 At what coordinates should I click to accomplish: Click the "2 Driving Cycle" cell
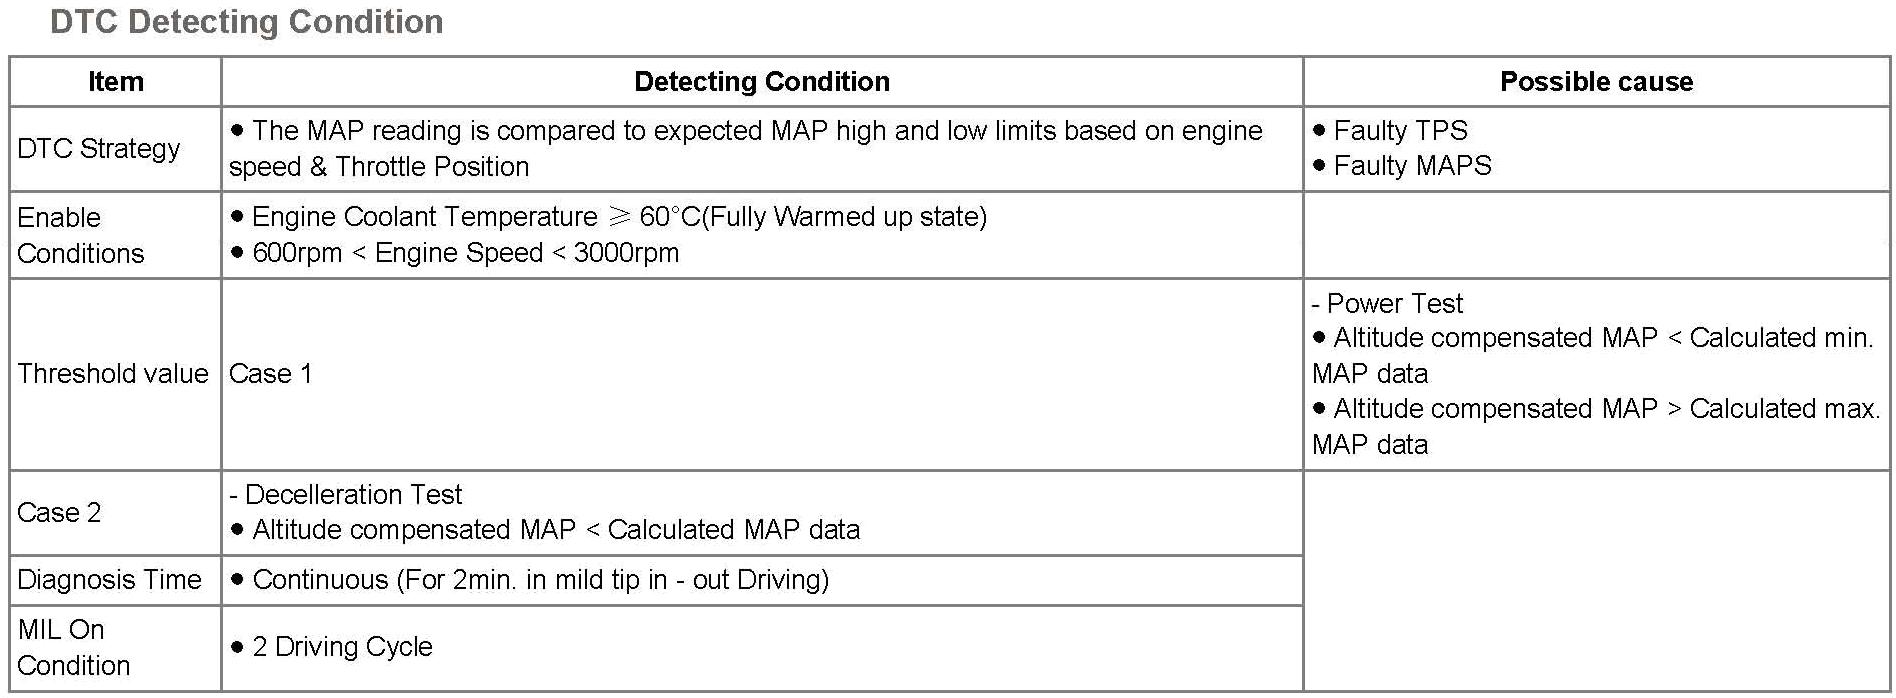tap(342, 647)
